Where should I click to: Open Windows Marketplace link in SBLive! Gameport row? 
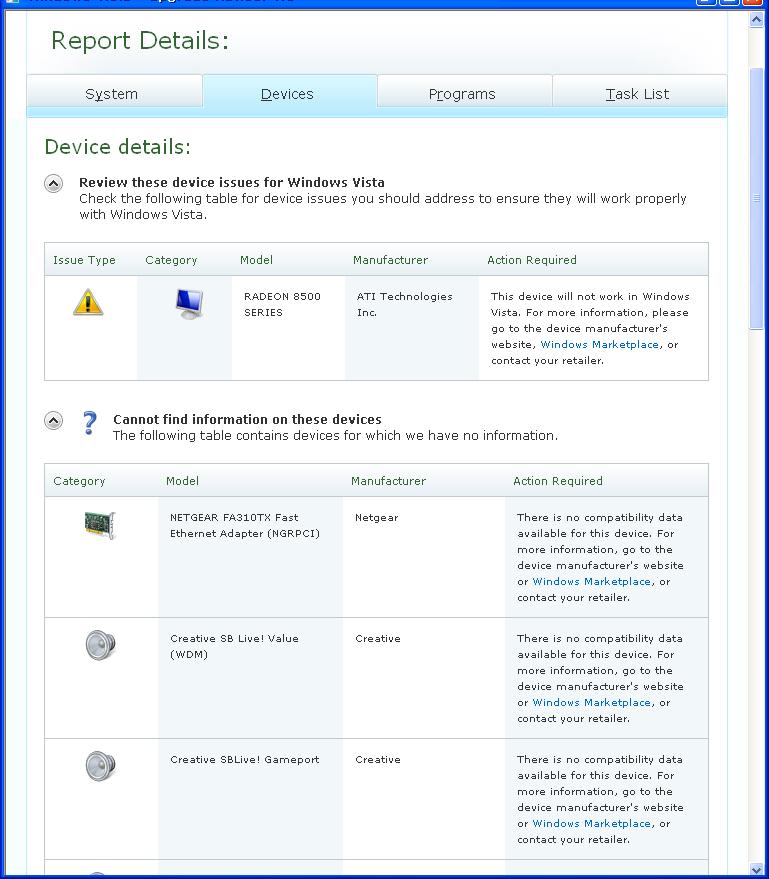[x=591, y=824]
